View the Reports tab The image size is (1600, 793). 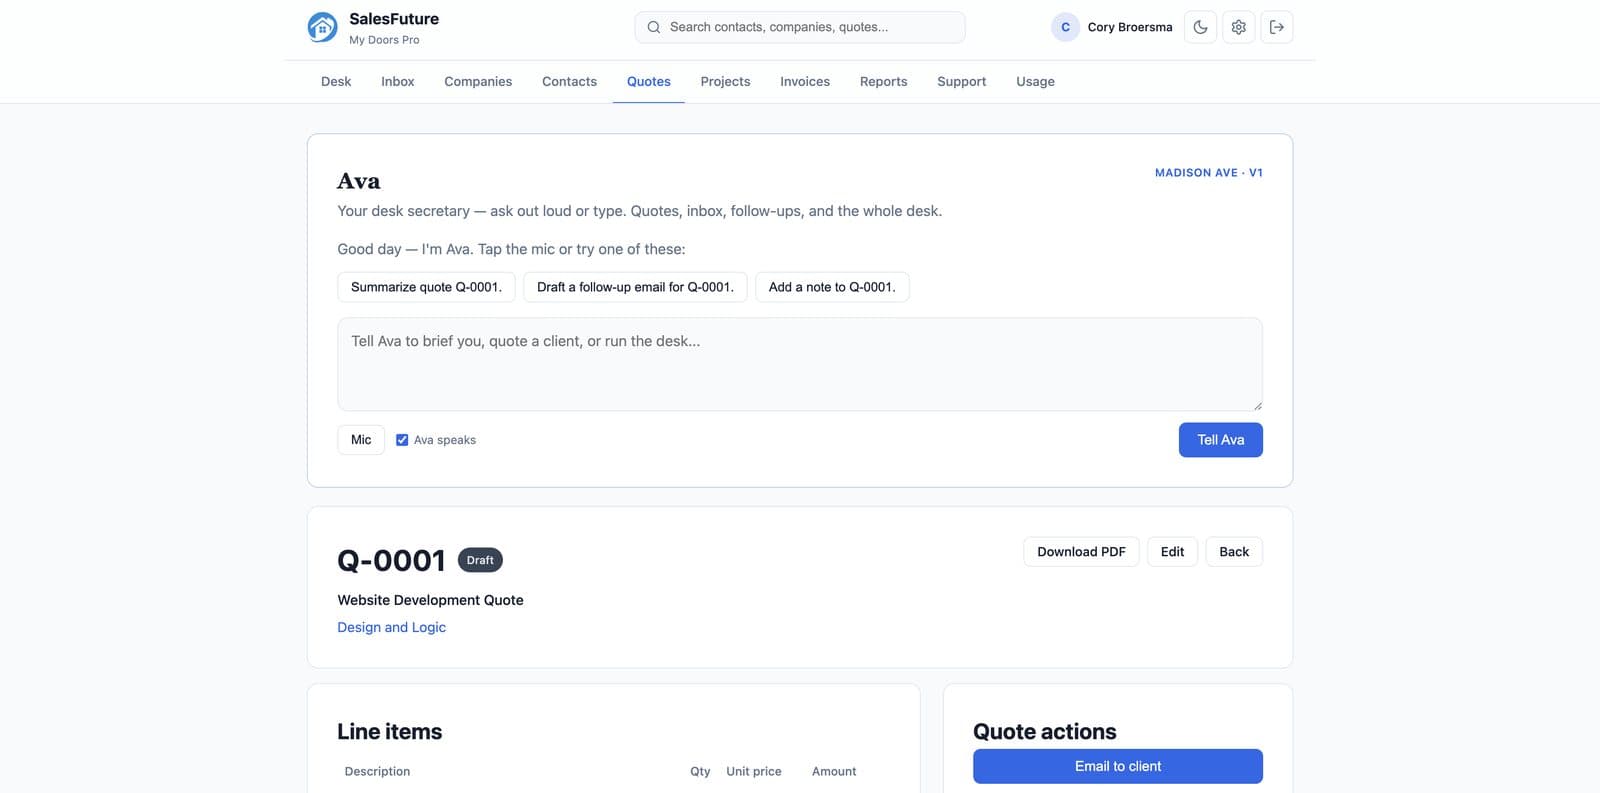883,82
